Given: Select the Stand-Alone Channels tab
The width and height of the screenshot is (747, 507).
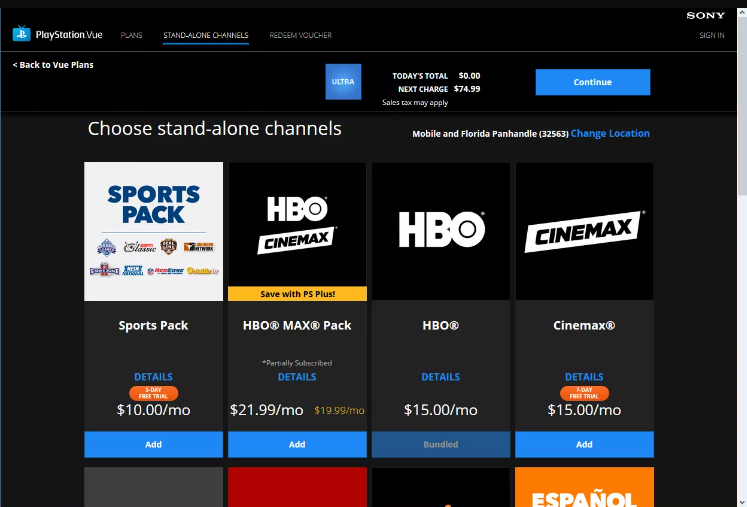Looking at the screenshot, I should pyautogui.click(x=206, y=36).
